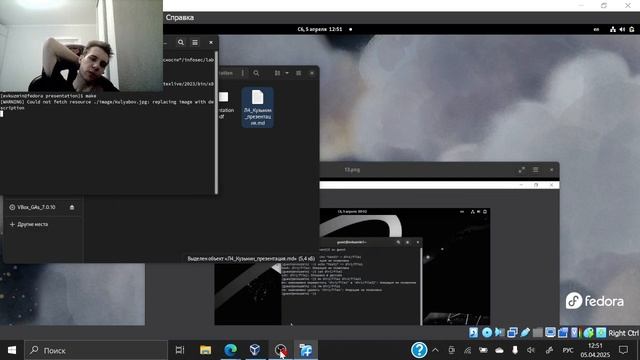Open the Windows Start menu

pyautogui.click(x=12, y=350)
